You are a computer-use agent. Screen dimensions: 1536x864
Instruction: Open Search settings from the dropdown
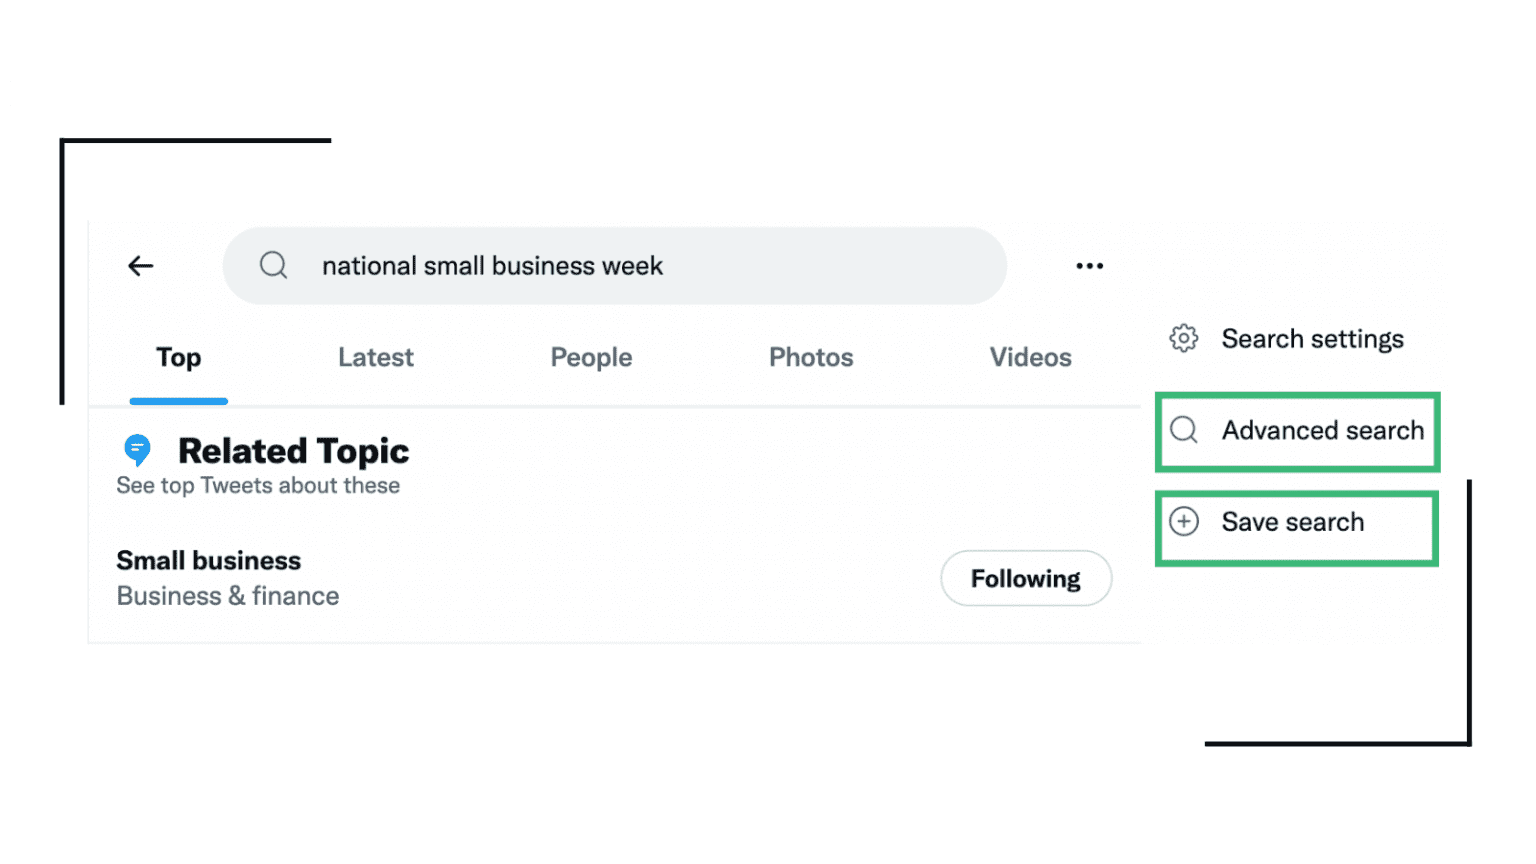point(1312,339)
